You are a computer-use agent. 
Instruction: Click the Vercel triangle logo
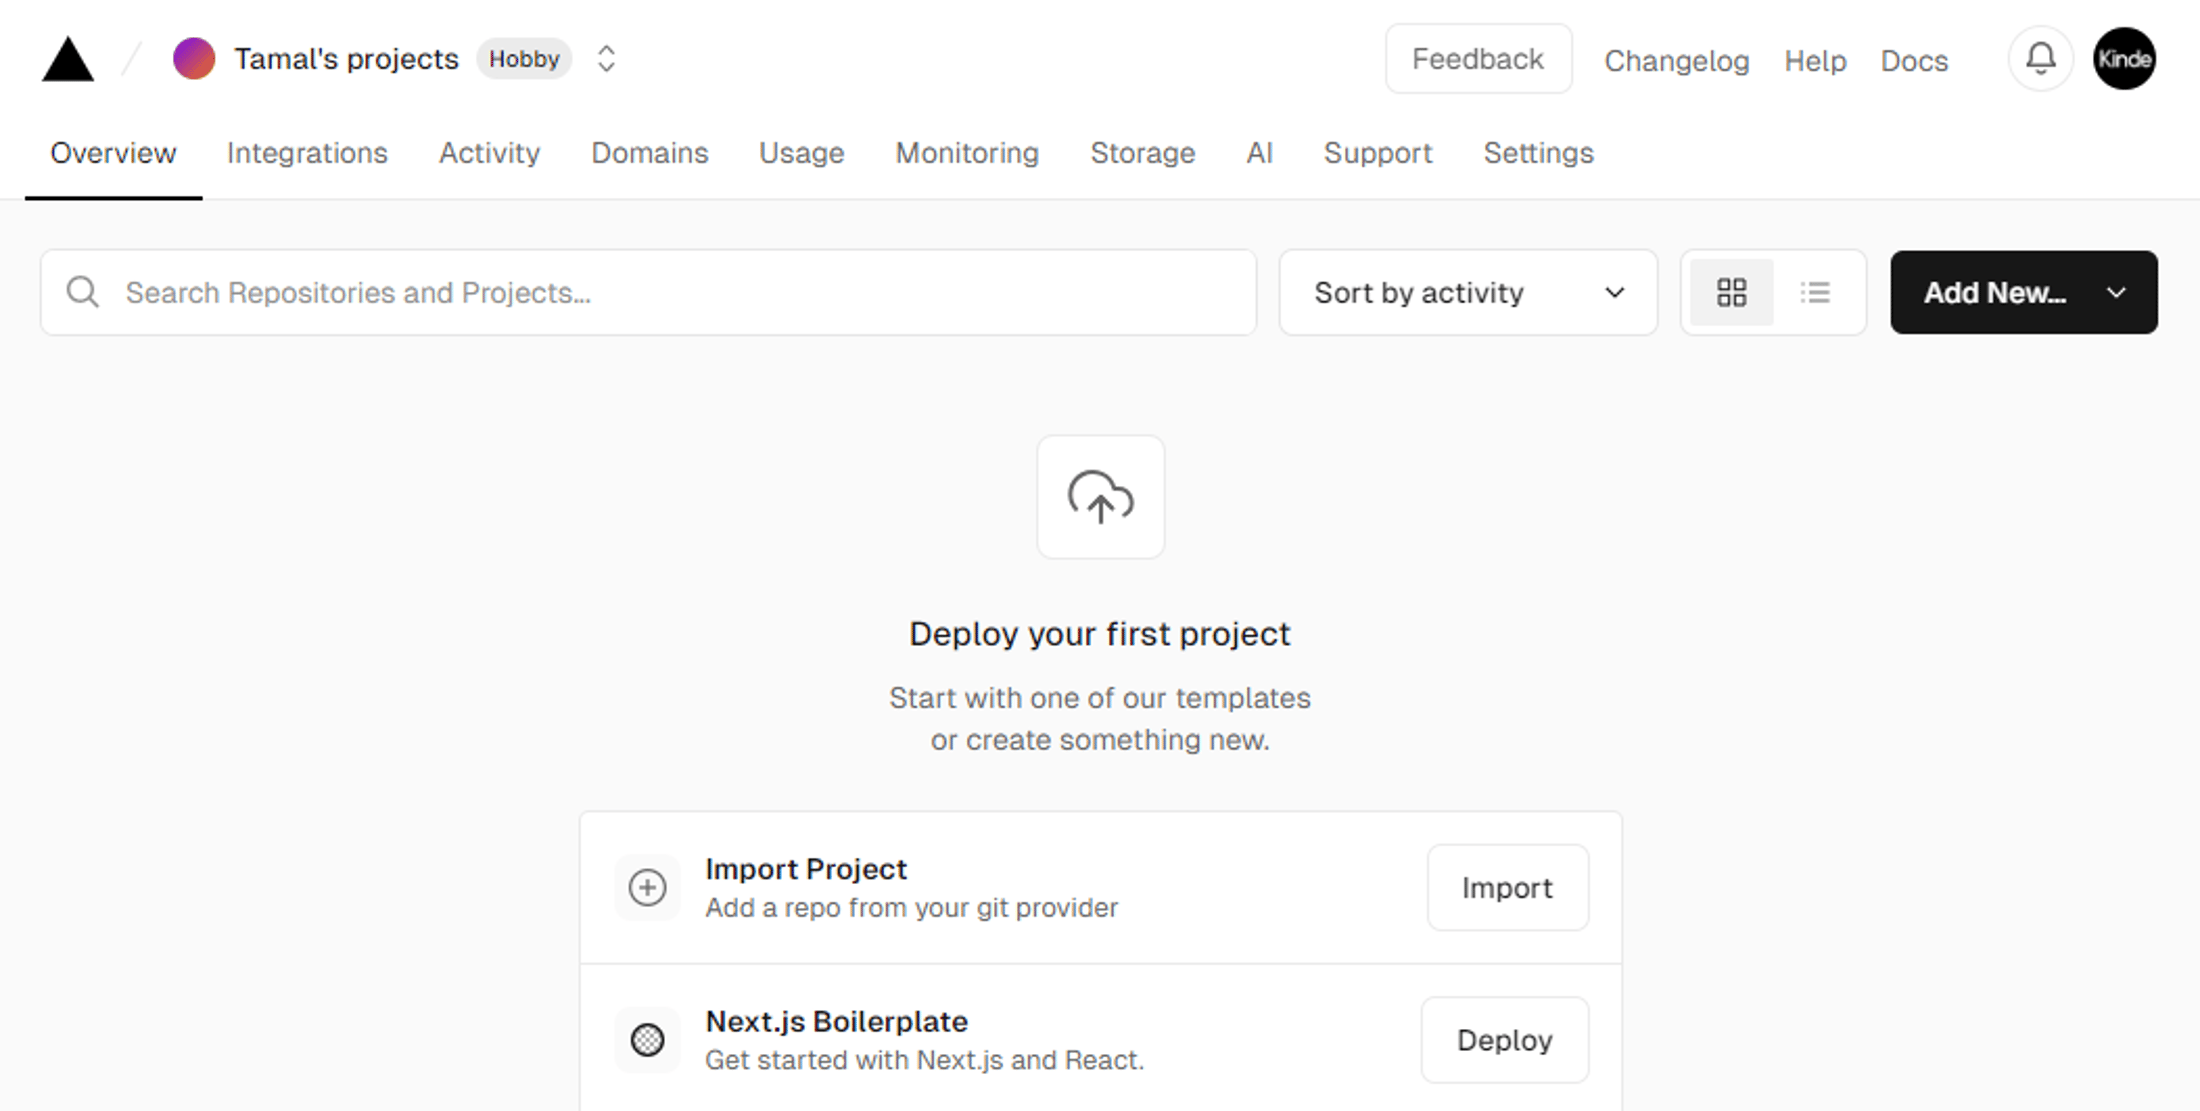[x=68, y=59]
